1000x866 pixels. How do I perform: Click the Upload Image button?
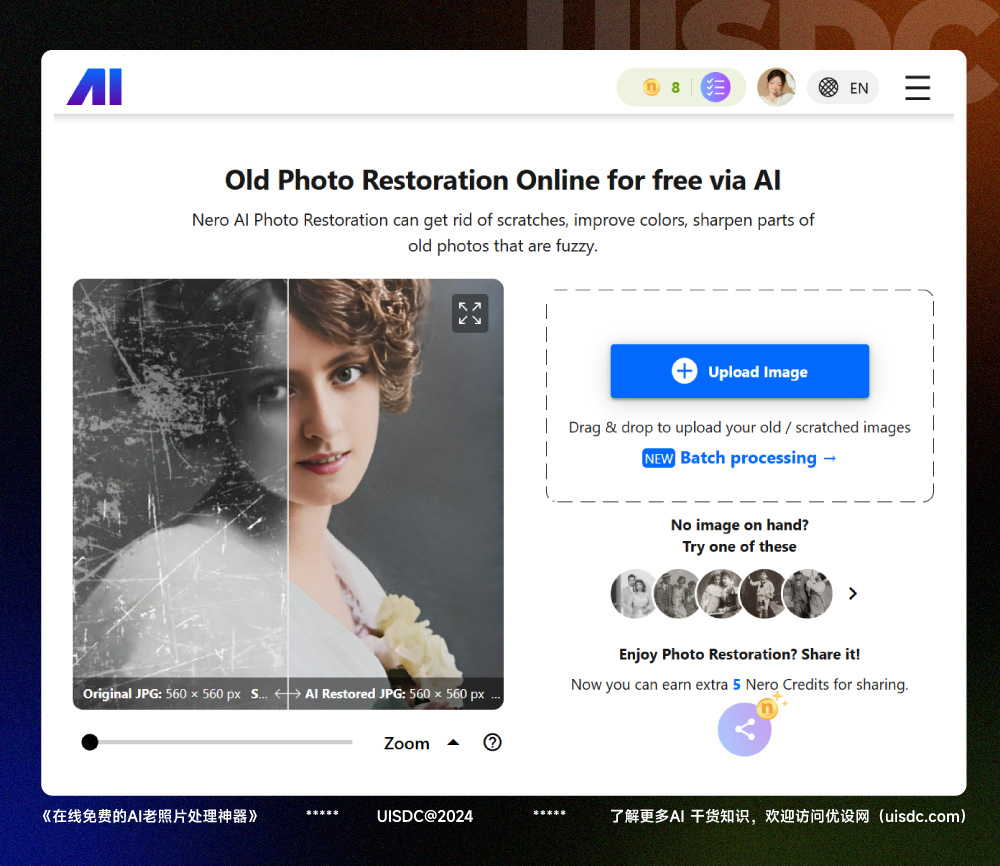pos(739,371)
